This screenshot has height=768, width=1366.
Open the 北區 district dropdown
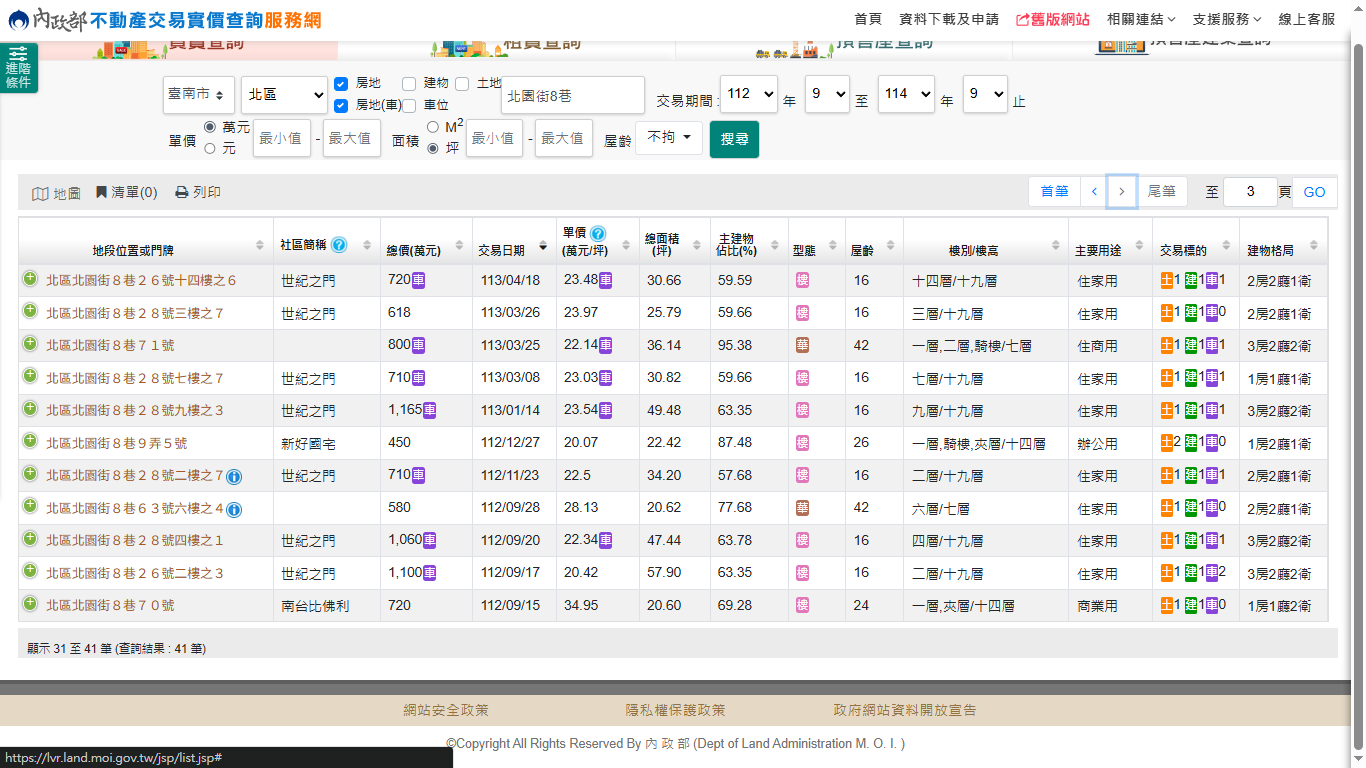[284, 94]
